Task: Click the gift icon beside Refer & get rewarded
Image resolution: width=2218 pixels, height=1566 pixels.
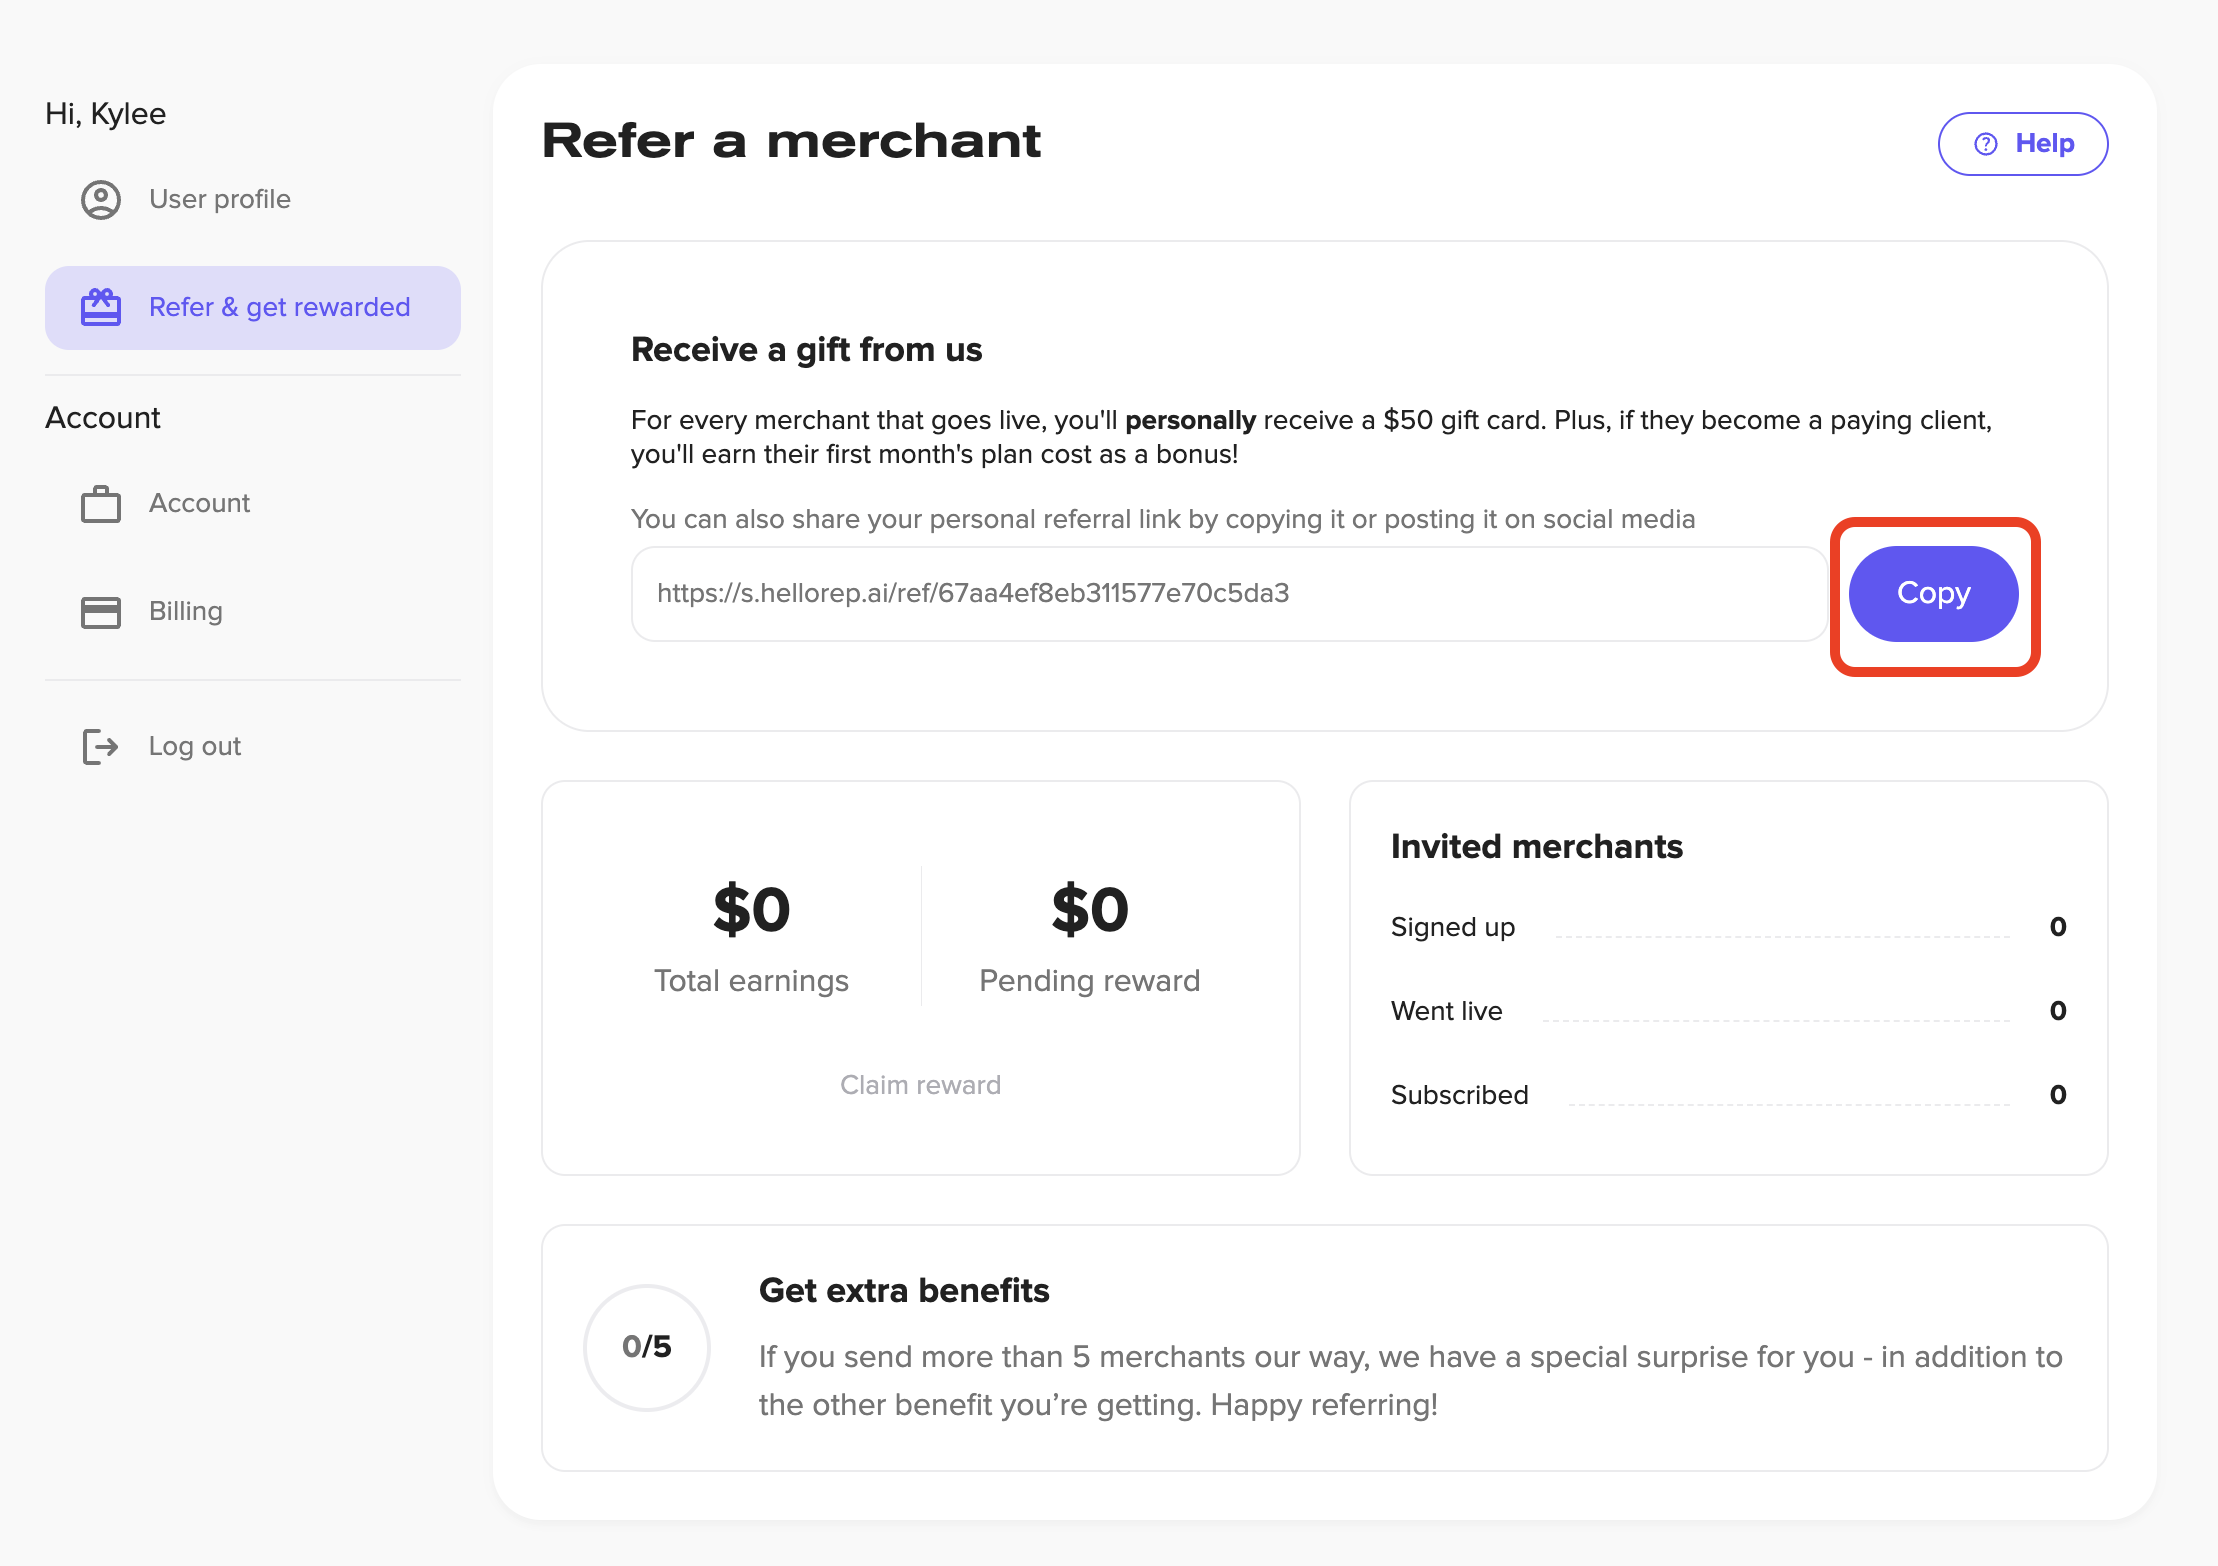Action: point(101,307)
